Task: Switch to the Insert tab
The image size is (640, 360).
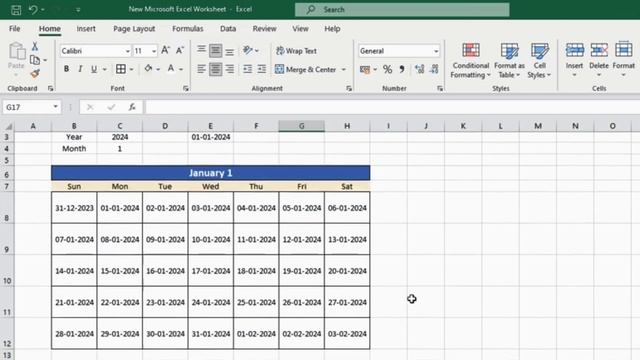Action: [86, 29]
